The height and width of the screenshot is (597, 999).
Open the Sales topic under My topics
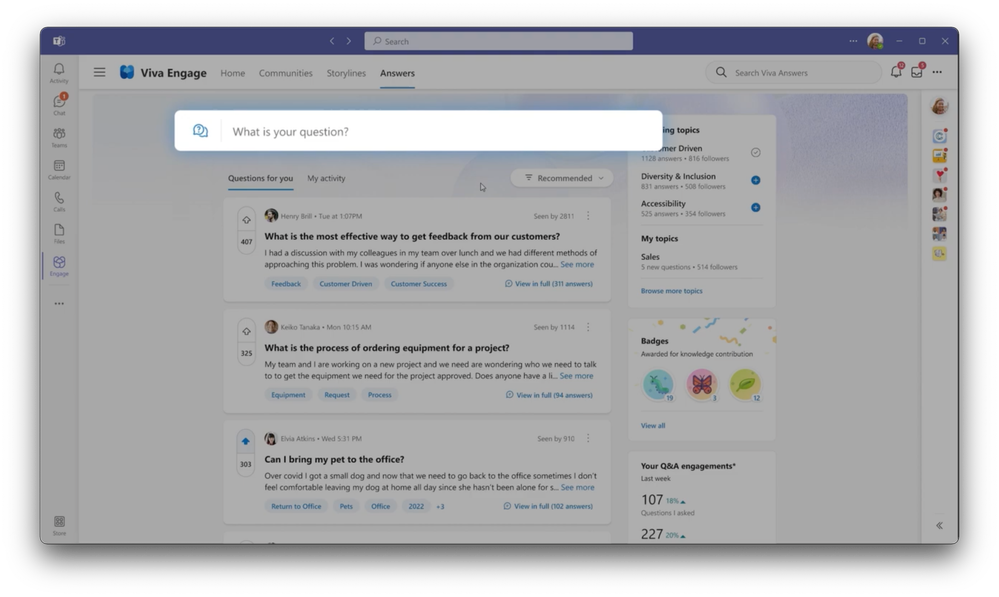pyautogui.click(x=650, y=257)
